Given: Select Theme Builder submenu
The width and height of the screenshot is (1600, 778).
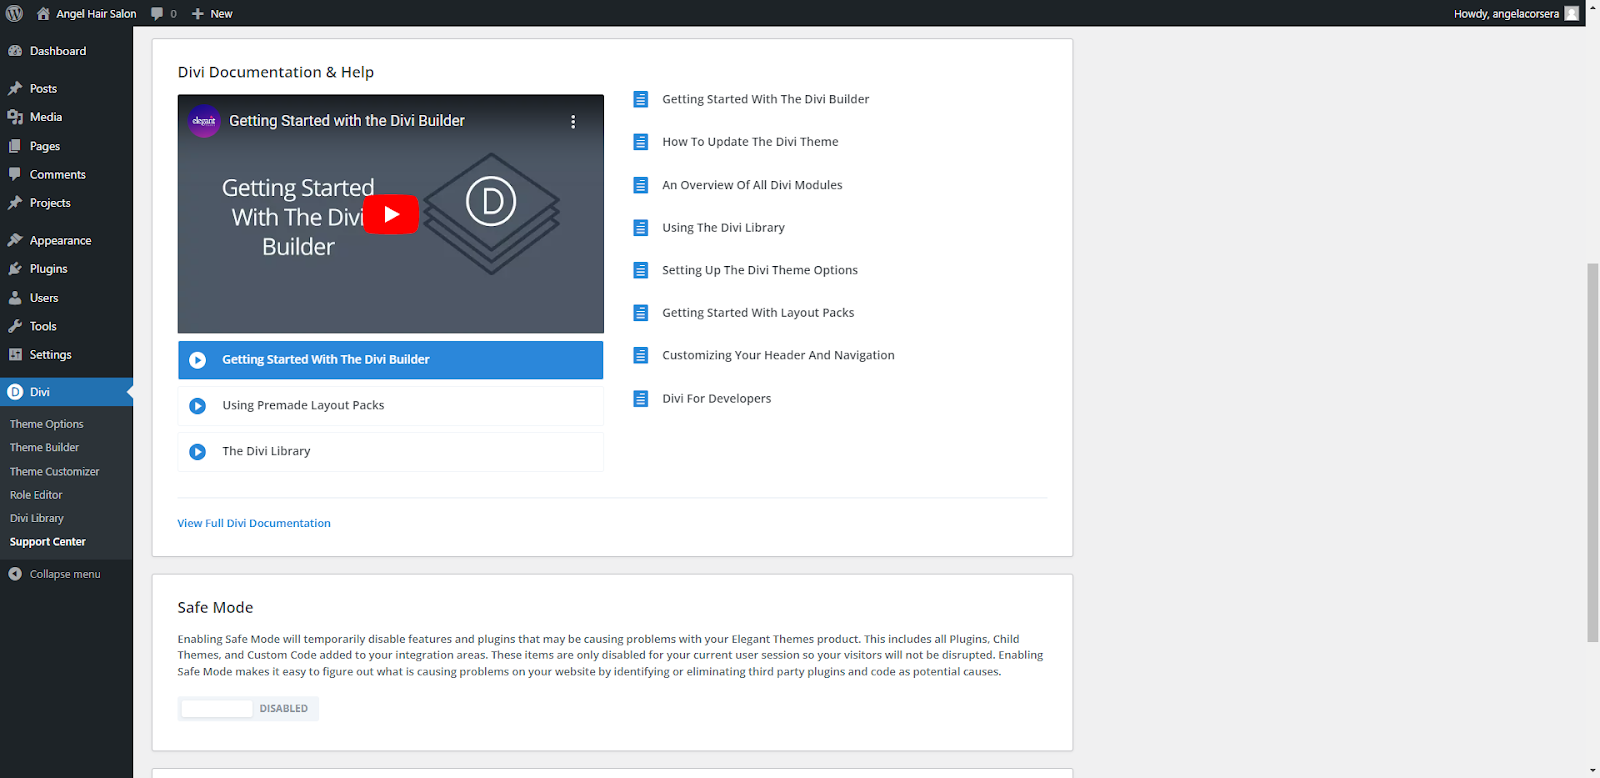Looking at the screenshot, I should pos(44,448).
